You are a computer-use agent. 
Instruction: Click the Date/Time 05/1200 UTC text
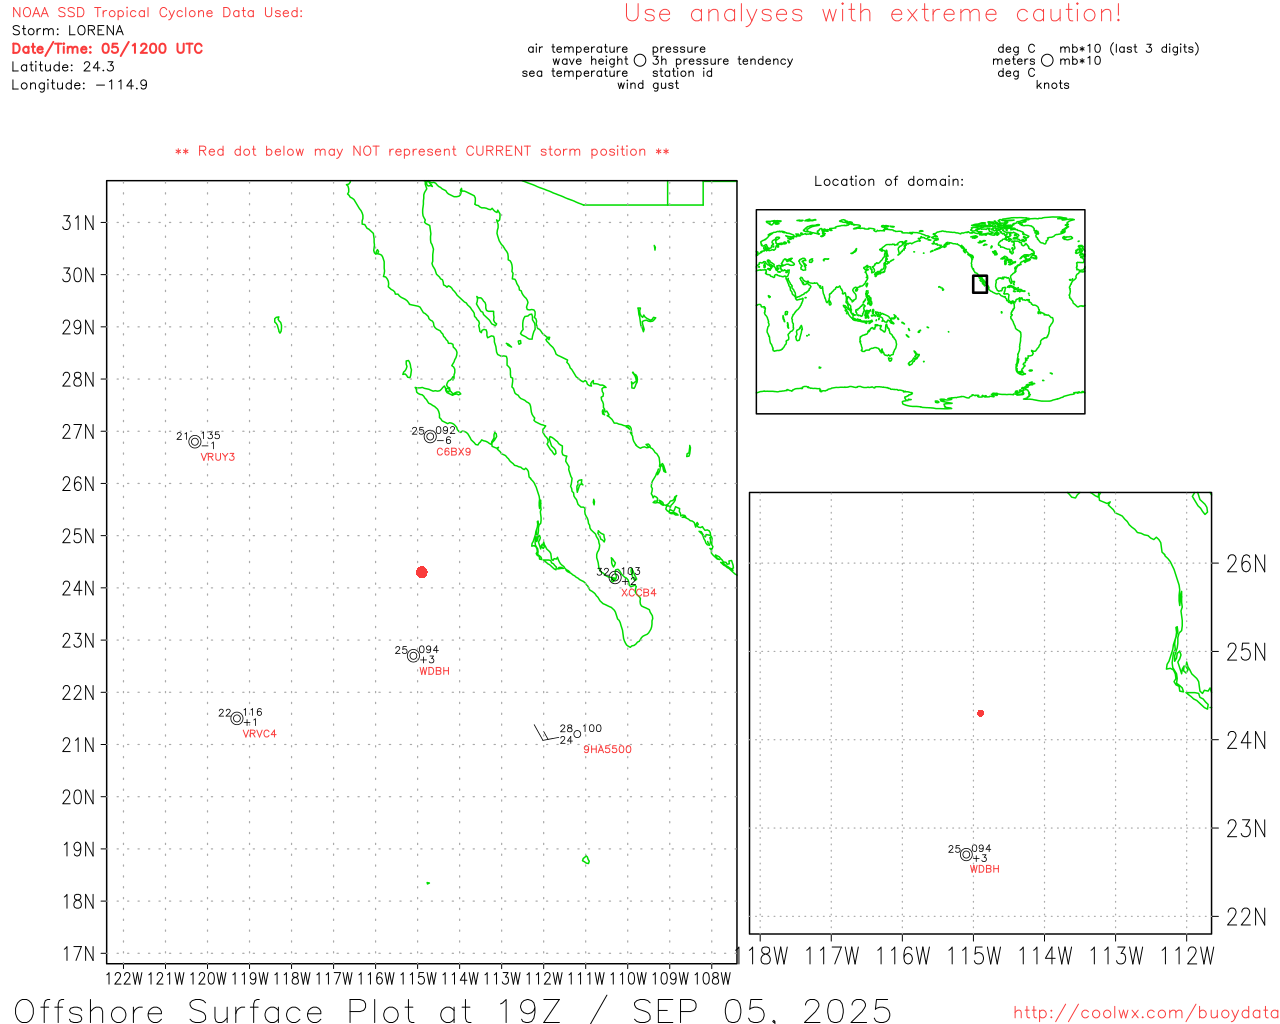click(107, 49)
